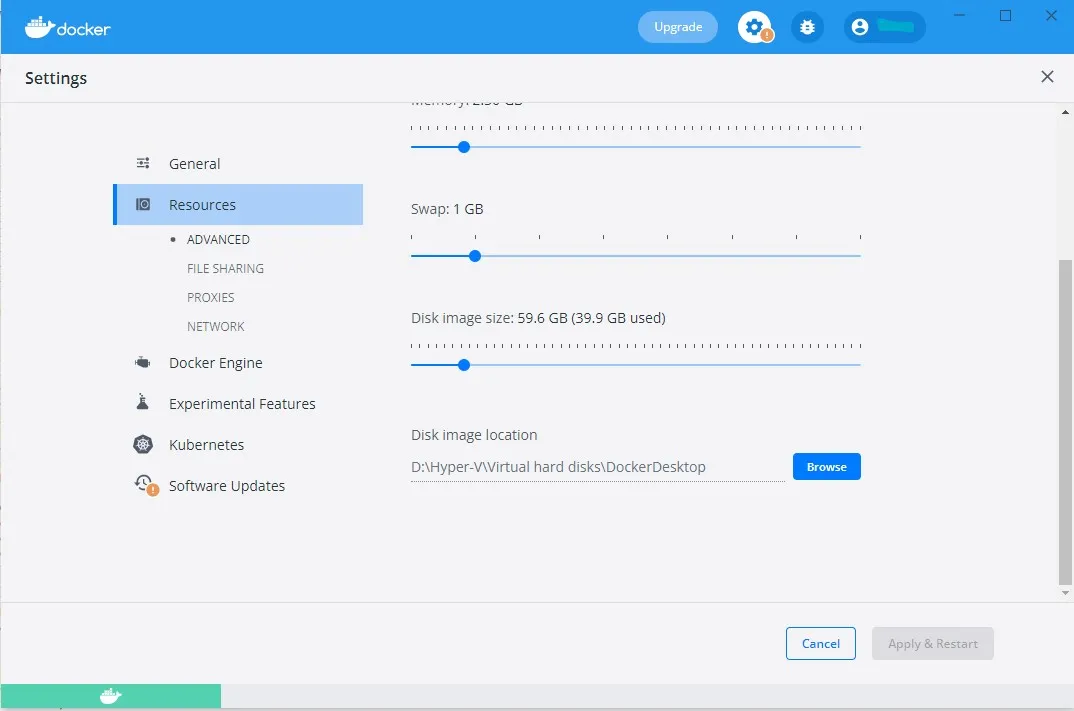This screenshot has width=1074, height=711.
Task: Open the General settings section
Action: click(238, 164)
